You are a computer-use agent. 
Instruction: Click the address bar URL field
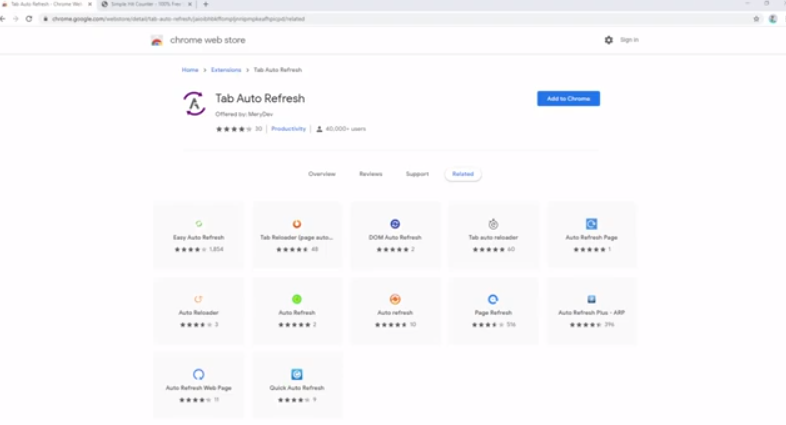(396, 19)
